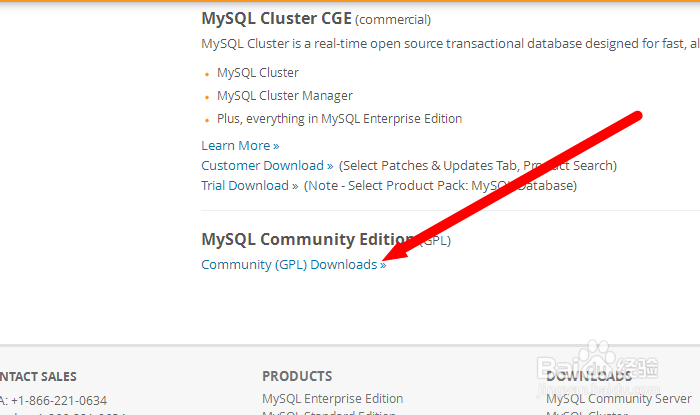Click the sales phone number +1-866-221-0634
Image resolution: width=700 pixels, height=415 pixels.
(x=58, y=401)
